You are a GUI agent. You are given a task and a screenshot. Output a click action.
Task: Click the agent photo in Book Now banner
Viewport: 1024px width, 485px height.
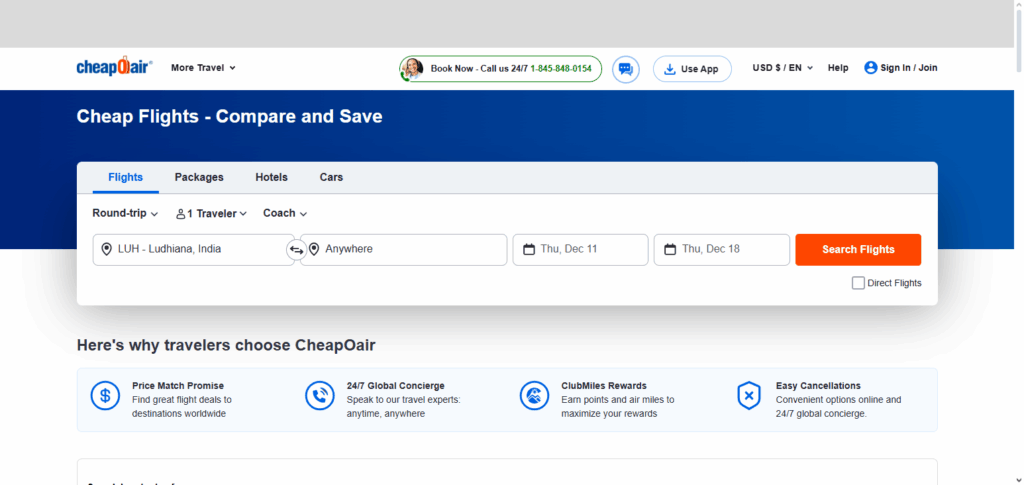tap(413, 69)
